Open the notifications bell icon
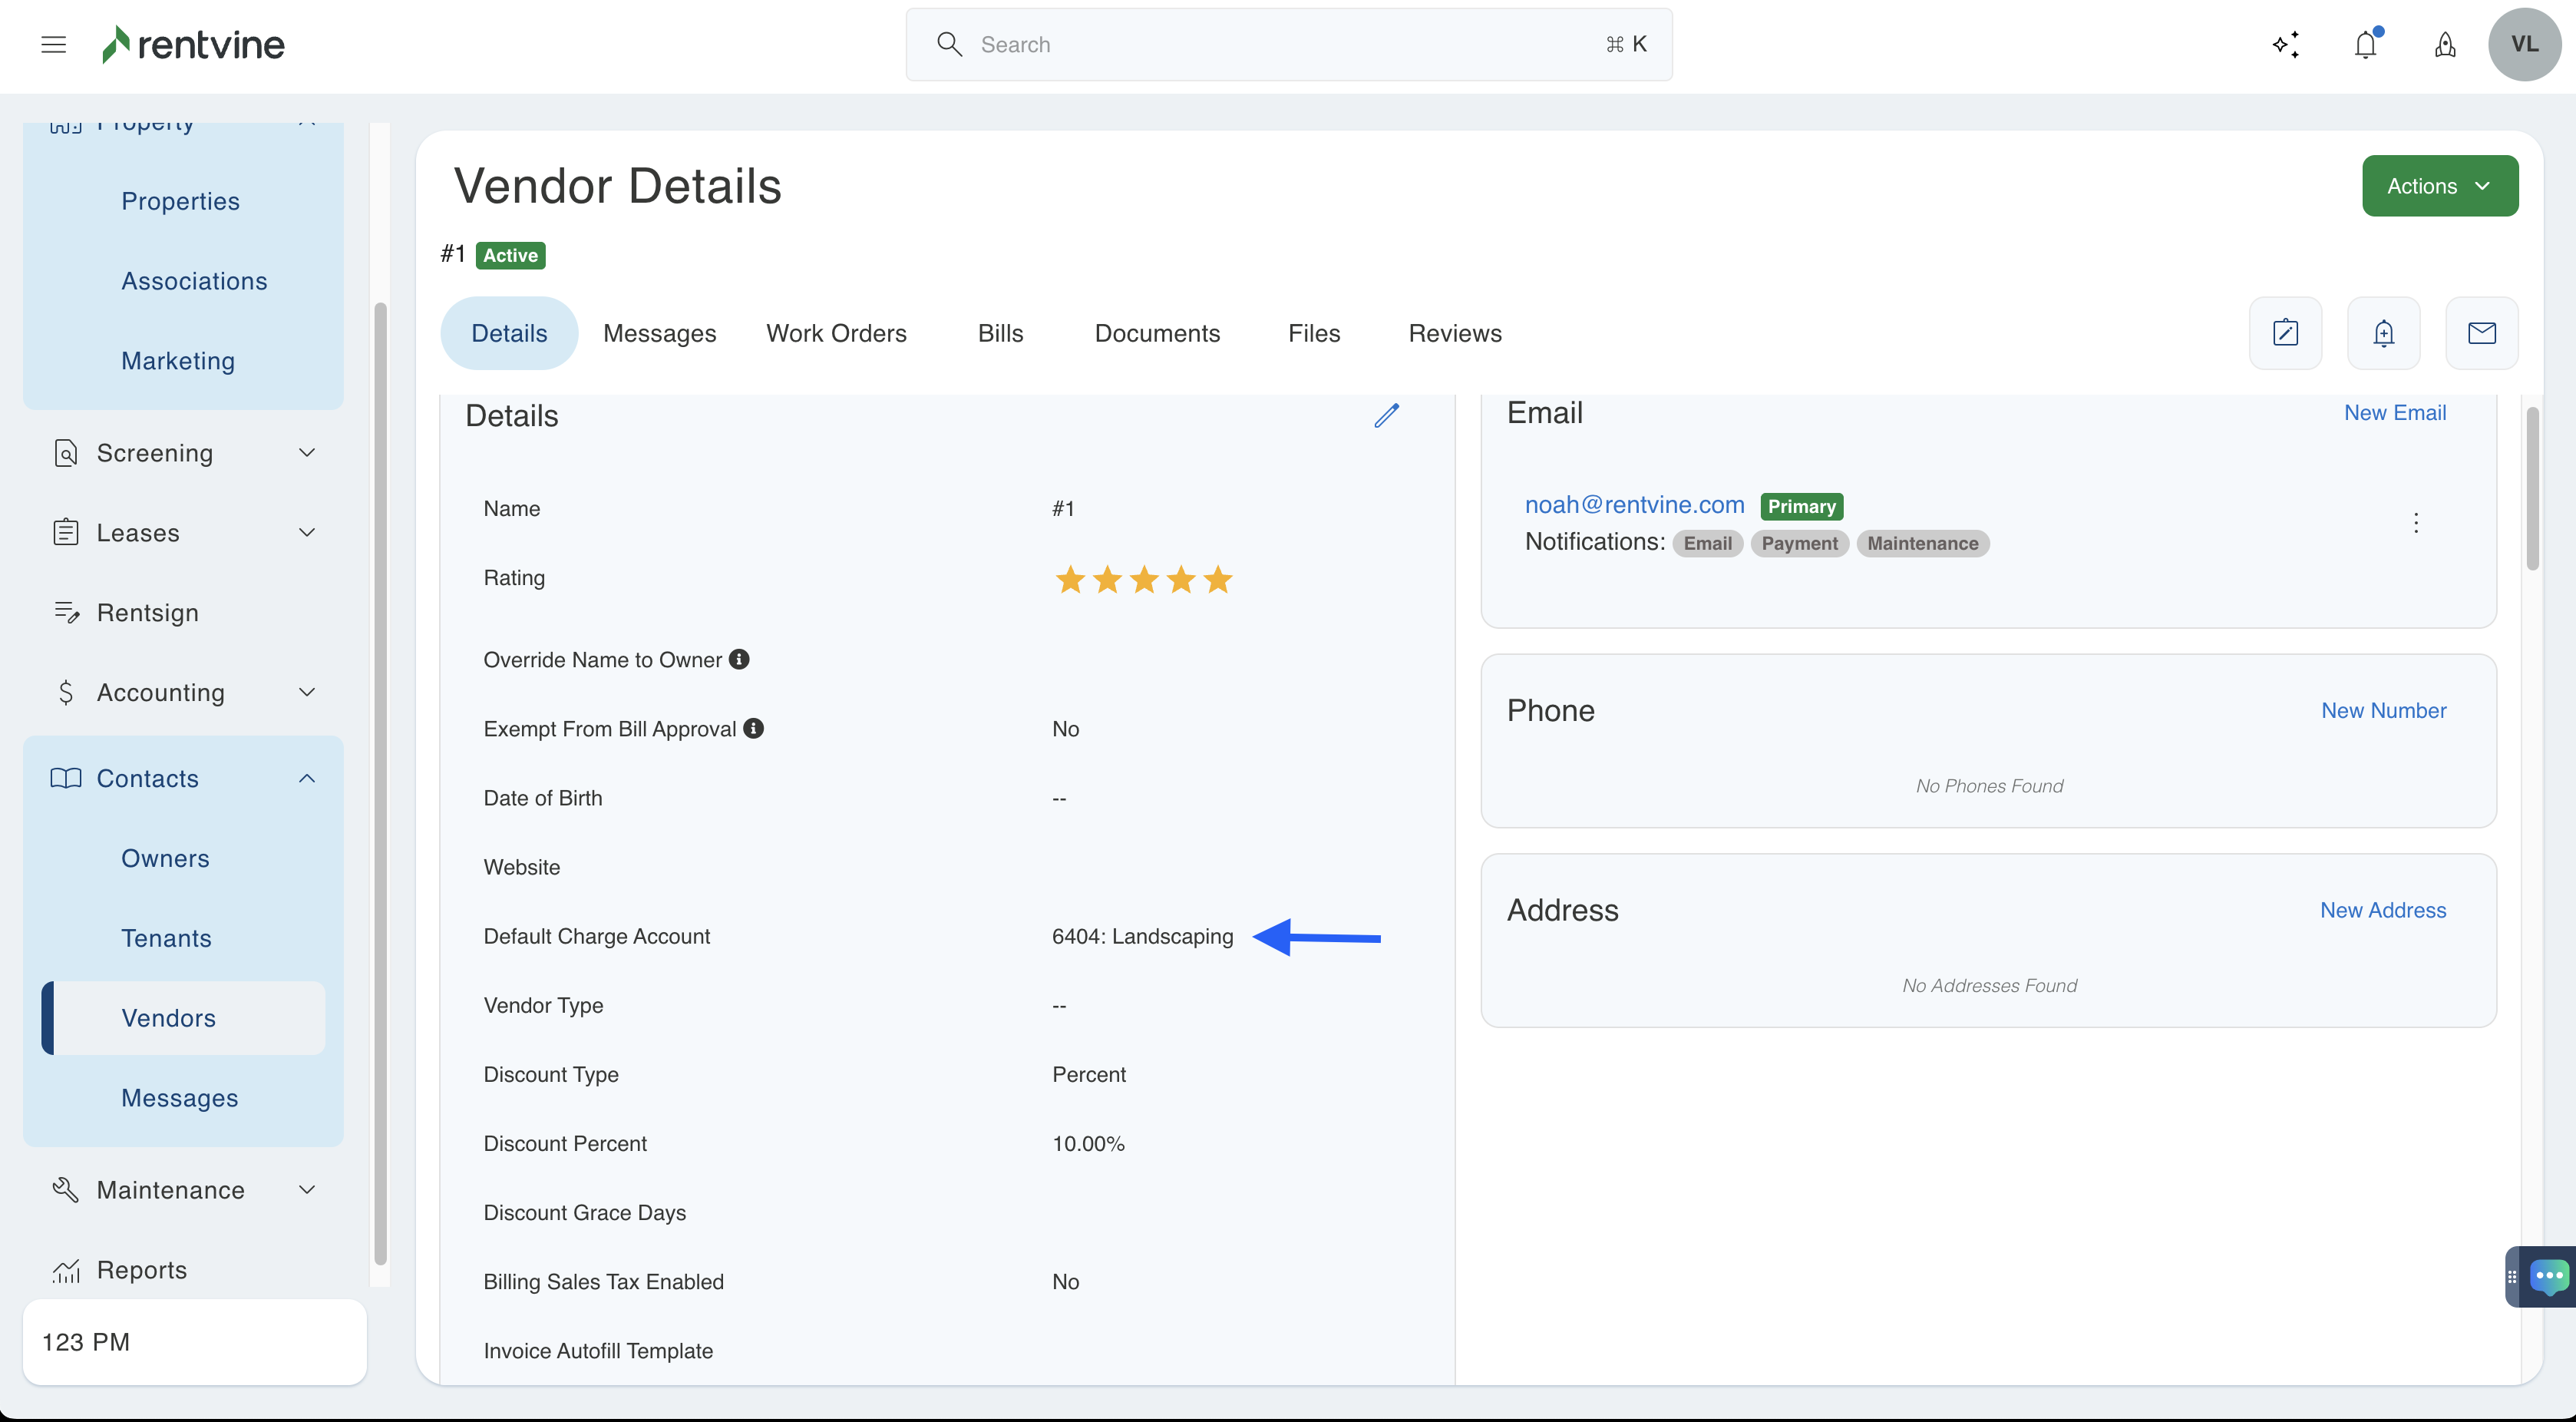The height and width of the screenshot is (1422, 2576). coord(2365,44)
